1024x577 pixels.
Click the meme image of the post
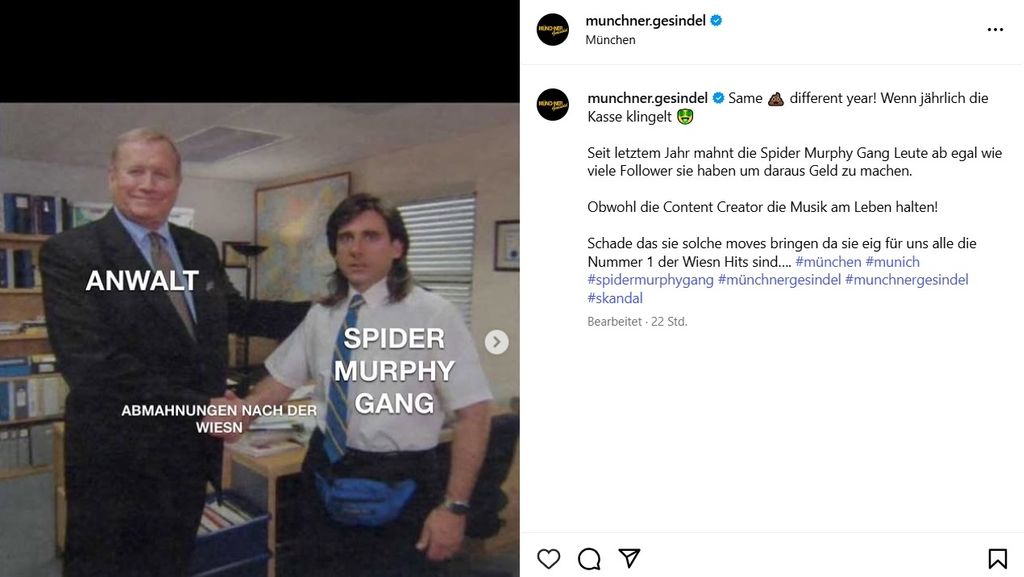pyautogui.click(x=260, y=339)
